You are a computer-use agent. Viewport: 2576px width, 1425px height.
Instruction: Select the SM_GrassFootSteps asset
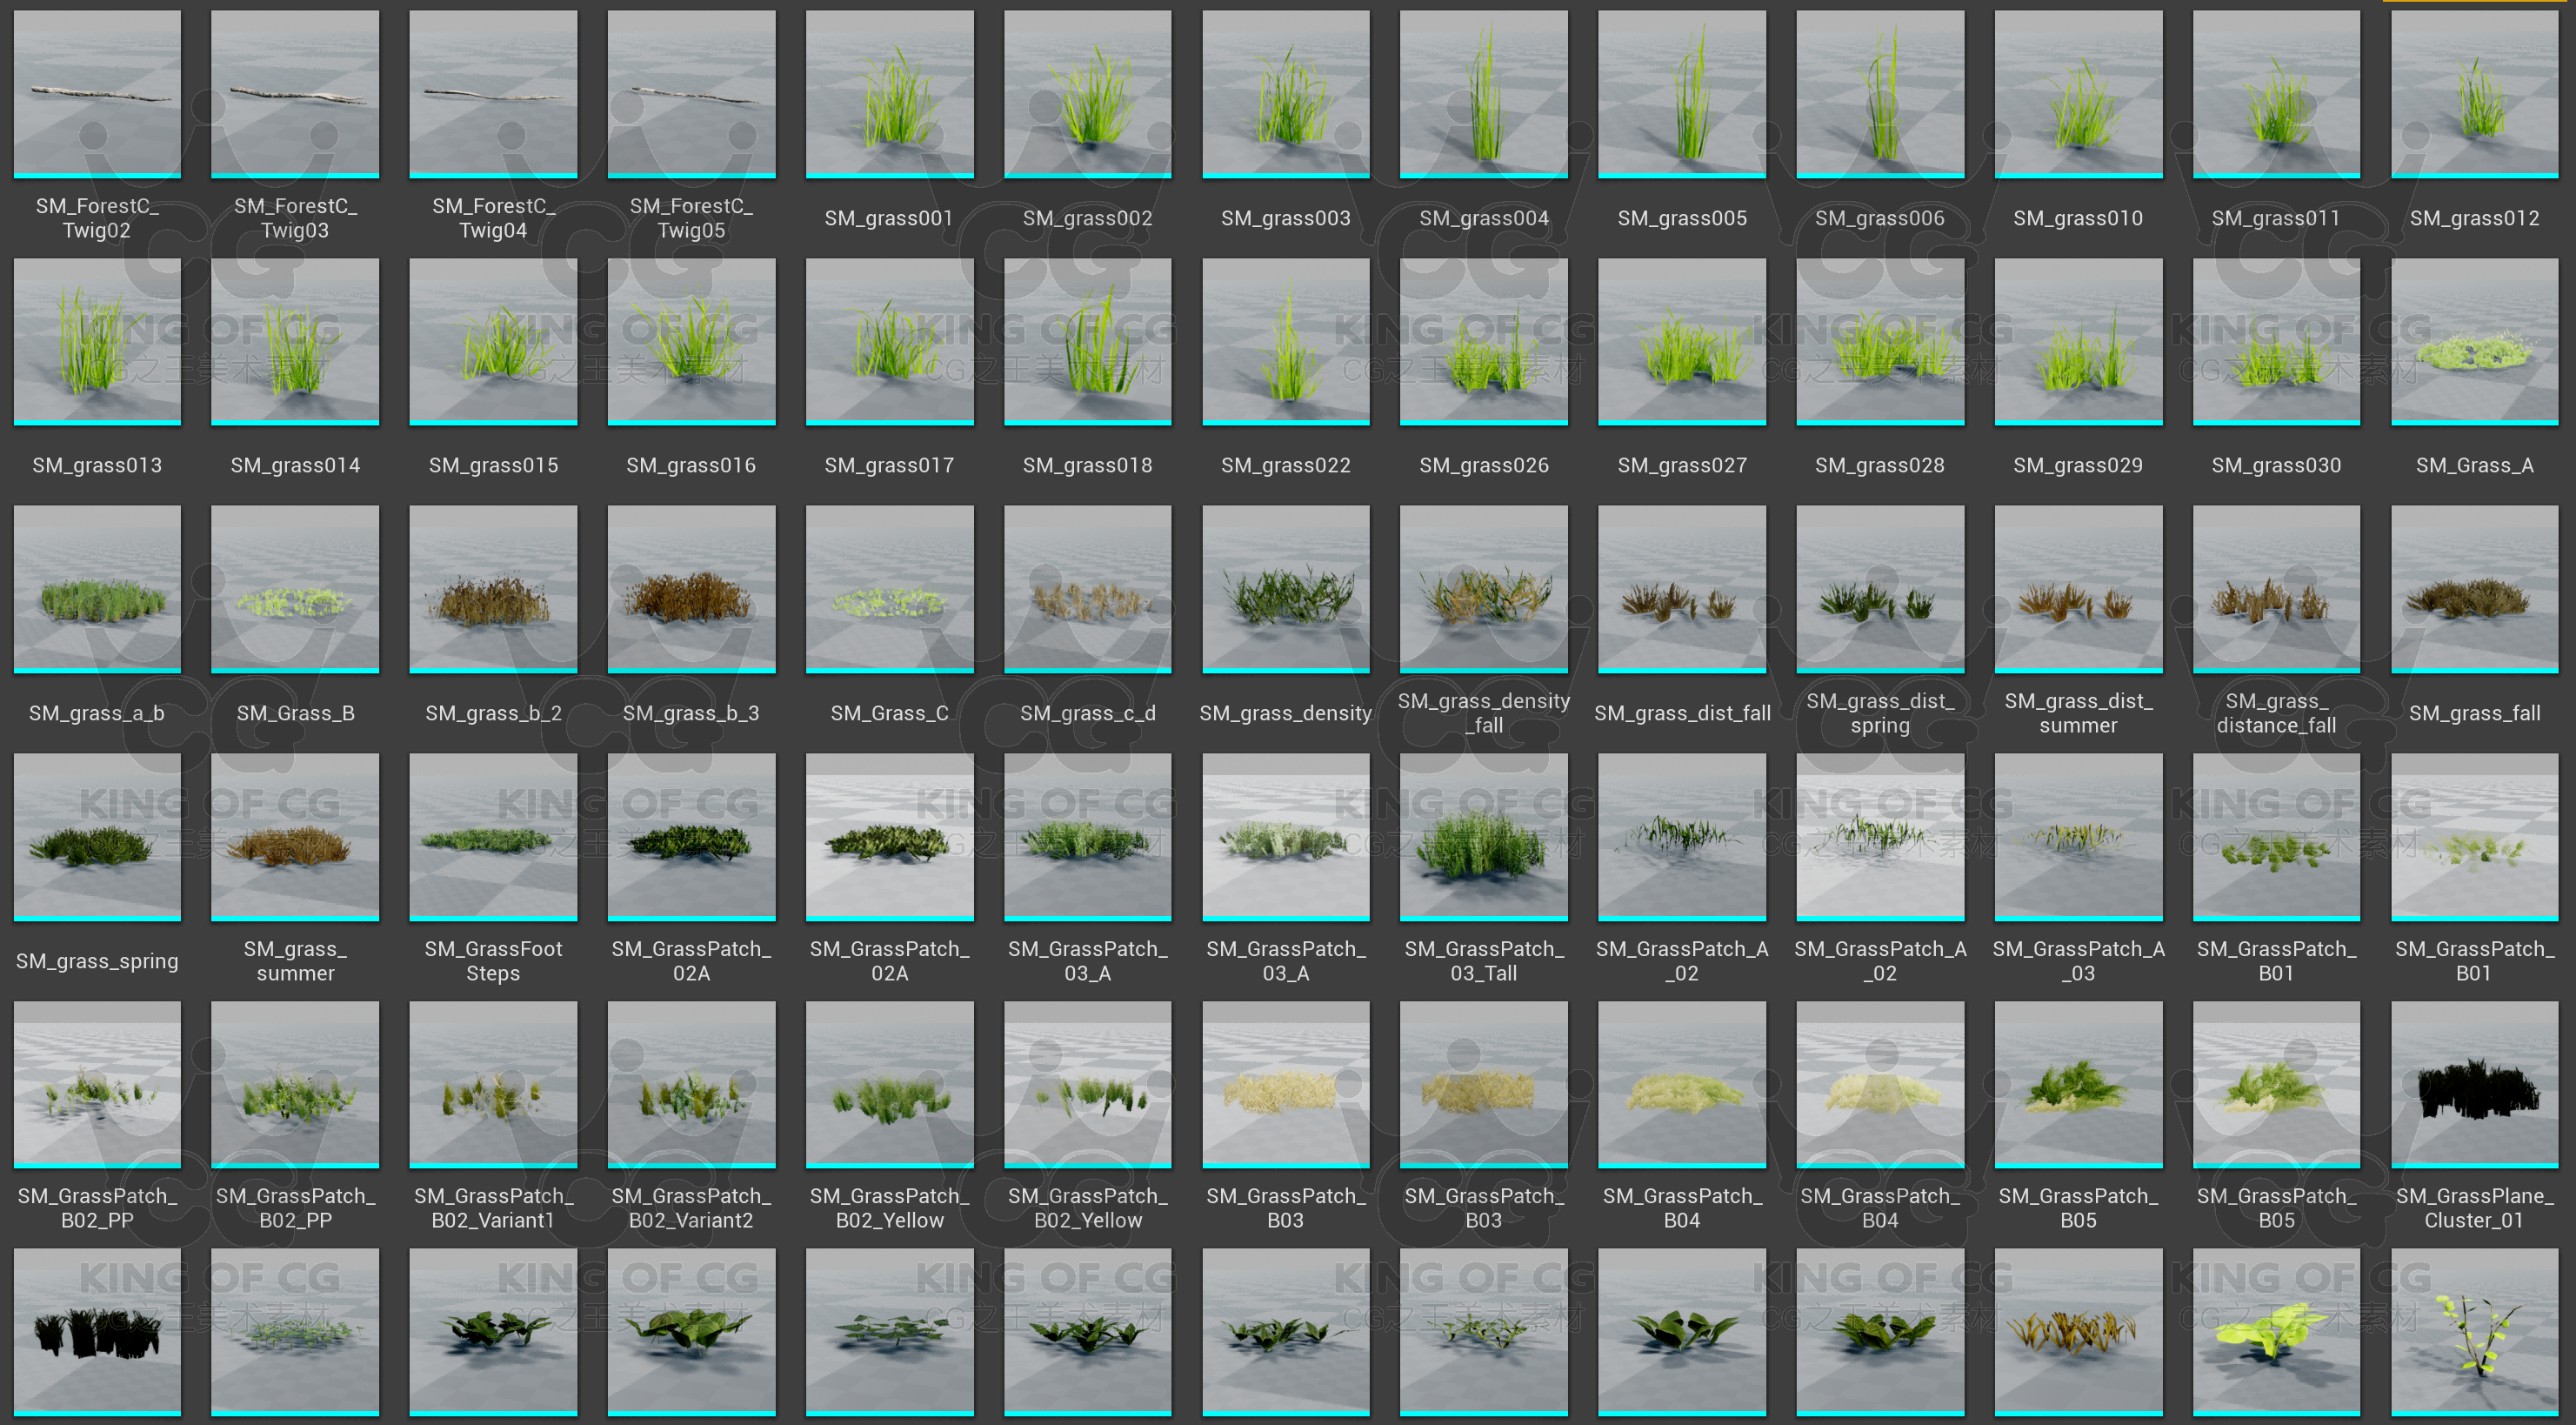point(493,836)
